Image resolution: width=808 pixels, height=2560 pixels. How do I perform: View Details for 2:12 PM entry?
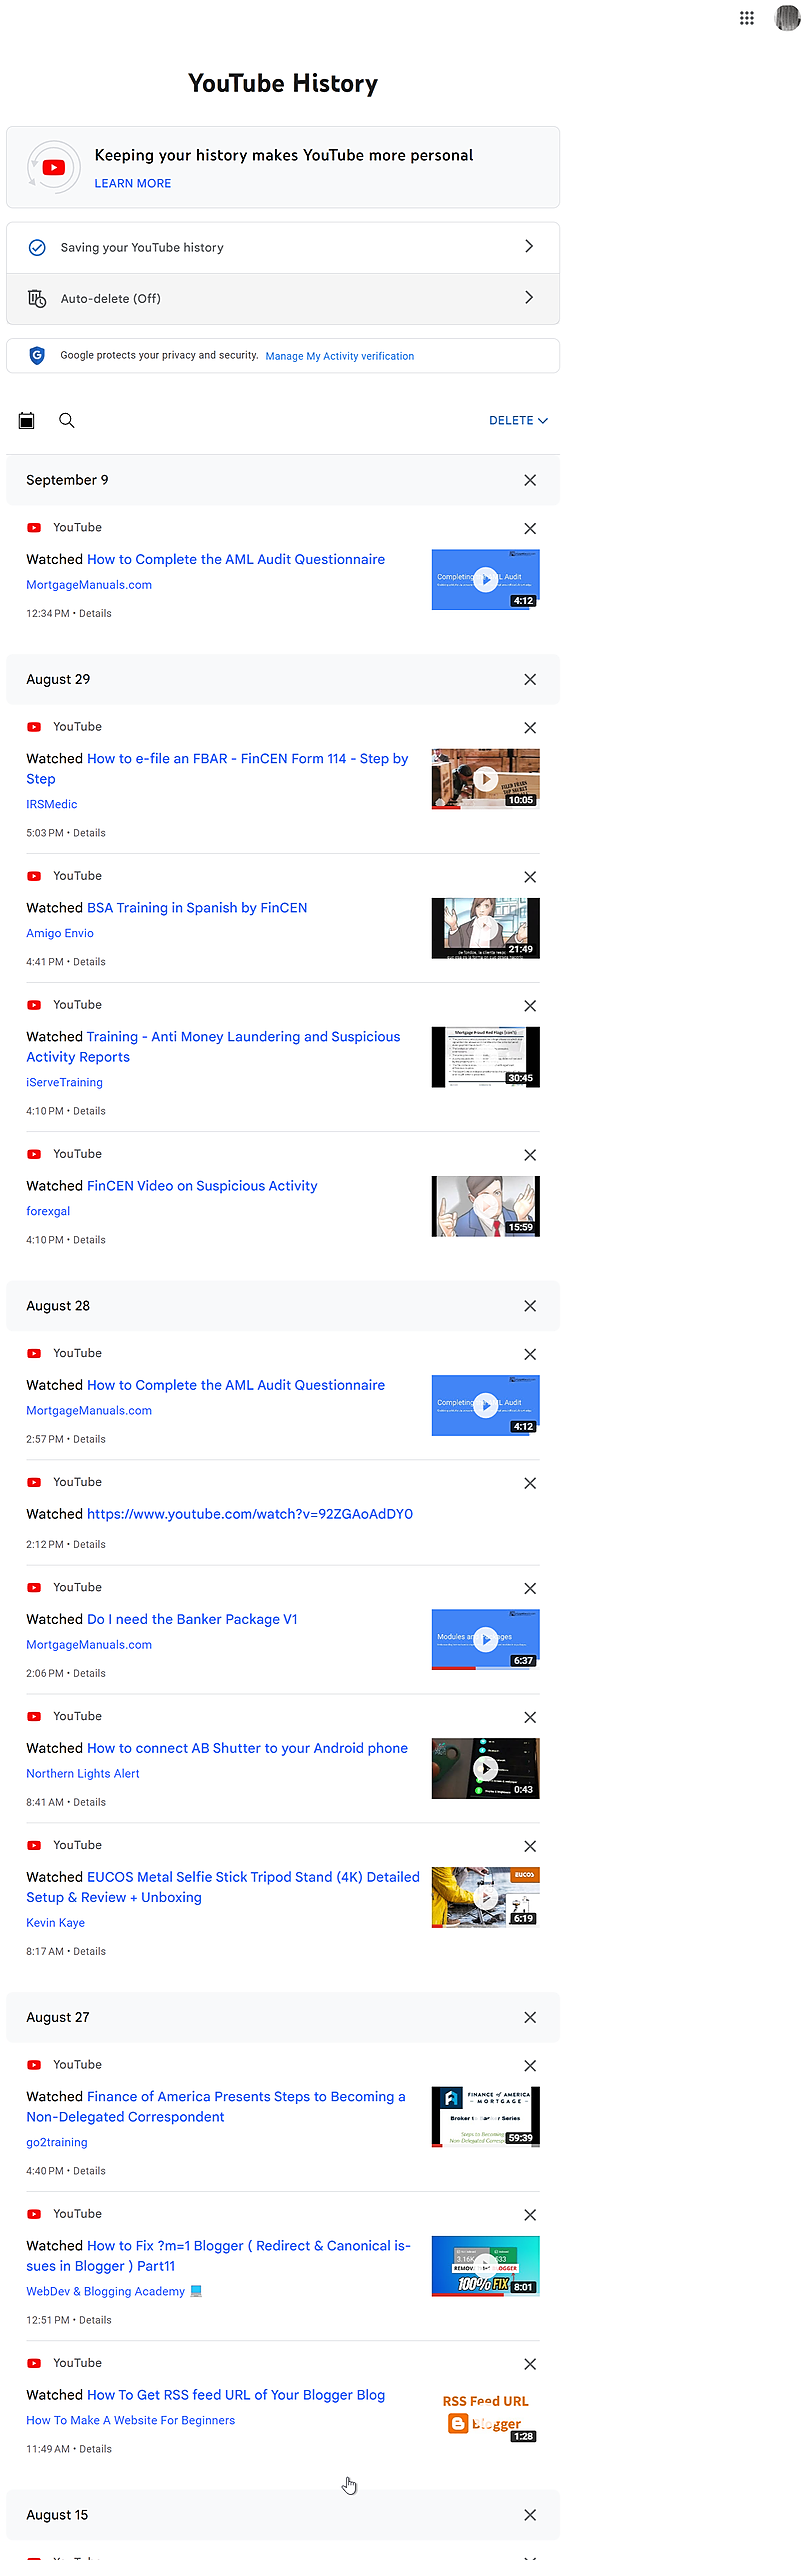pyautogui.click(x=89, y=1545)
